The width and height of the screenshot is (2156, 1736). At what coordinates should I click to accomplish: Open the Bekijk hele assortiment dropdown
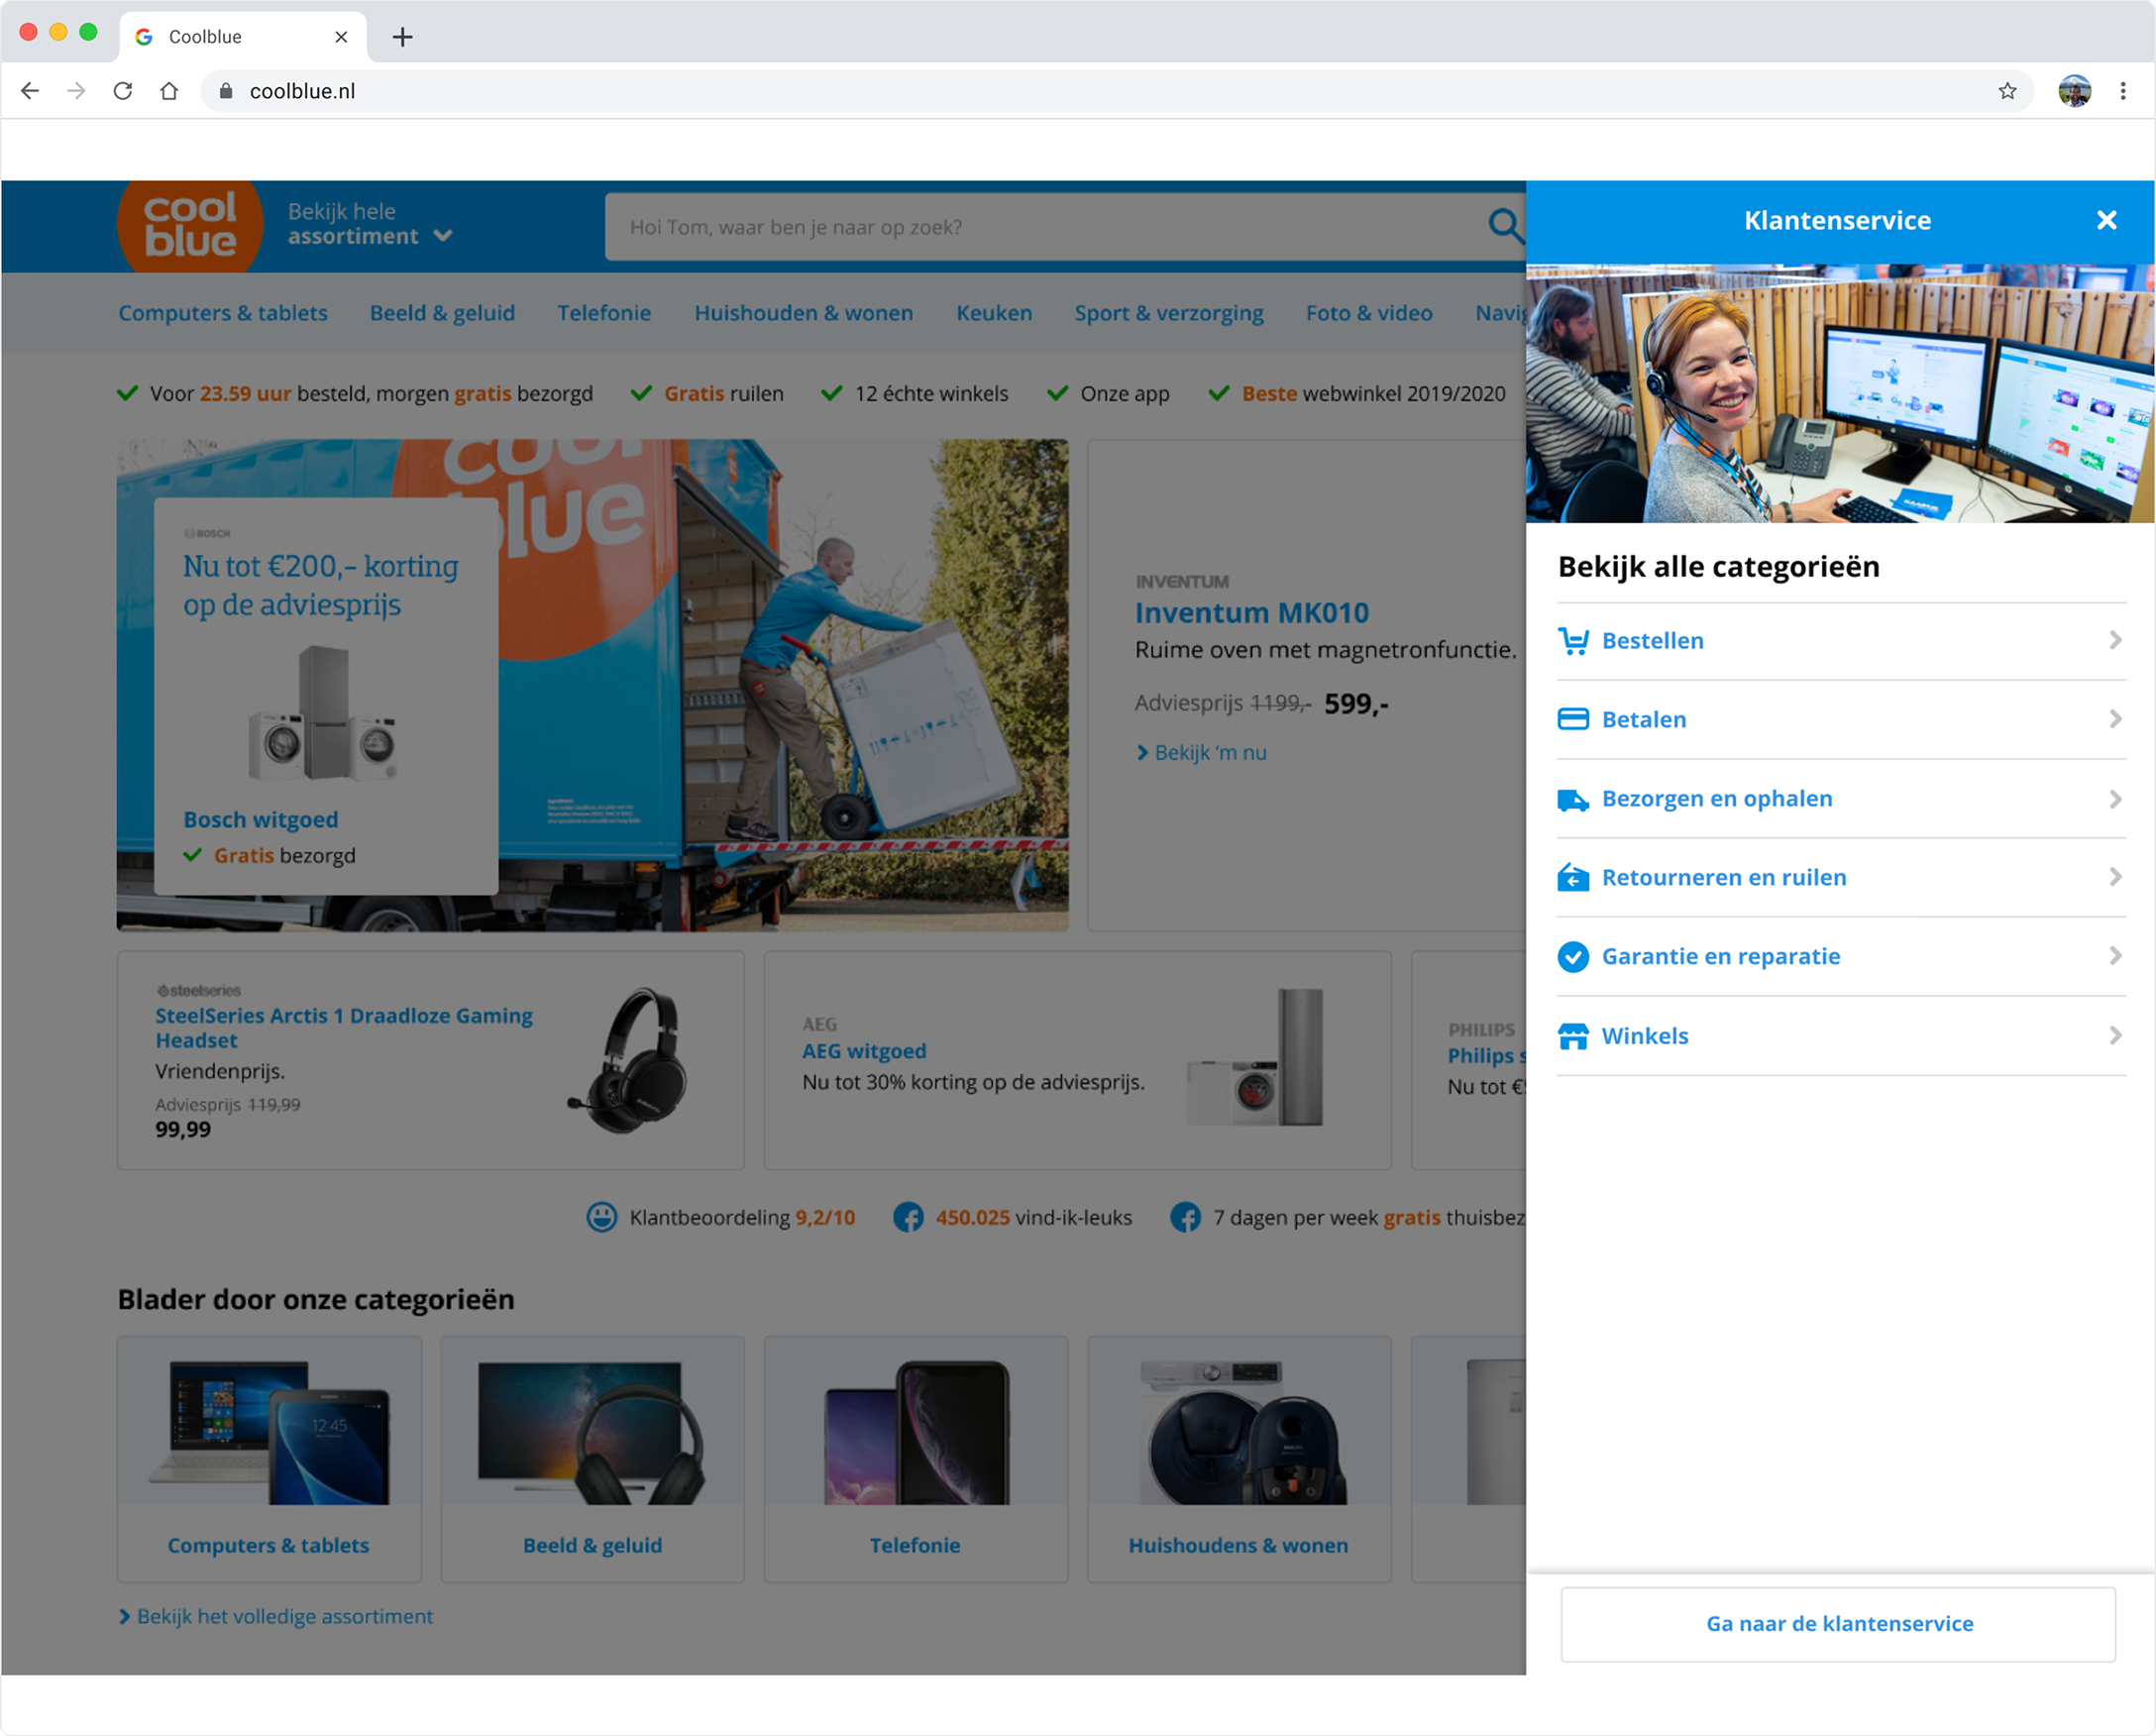point(370,224)
